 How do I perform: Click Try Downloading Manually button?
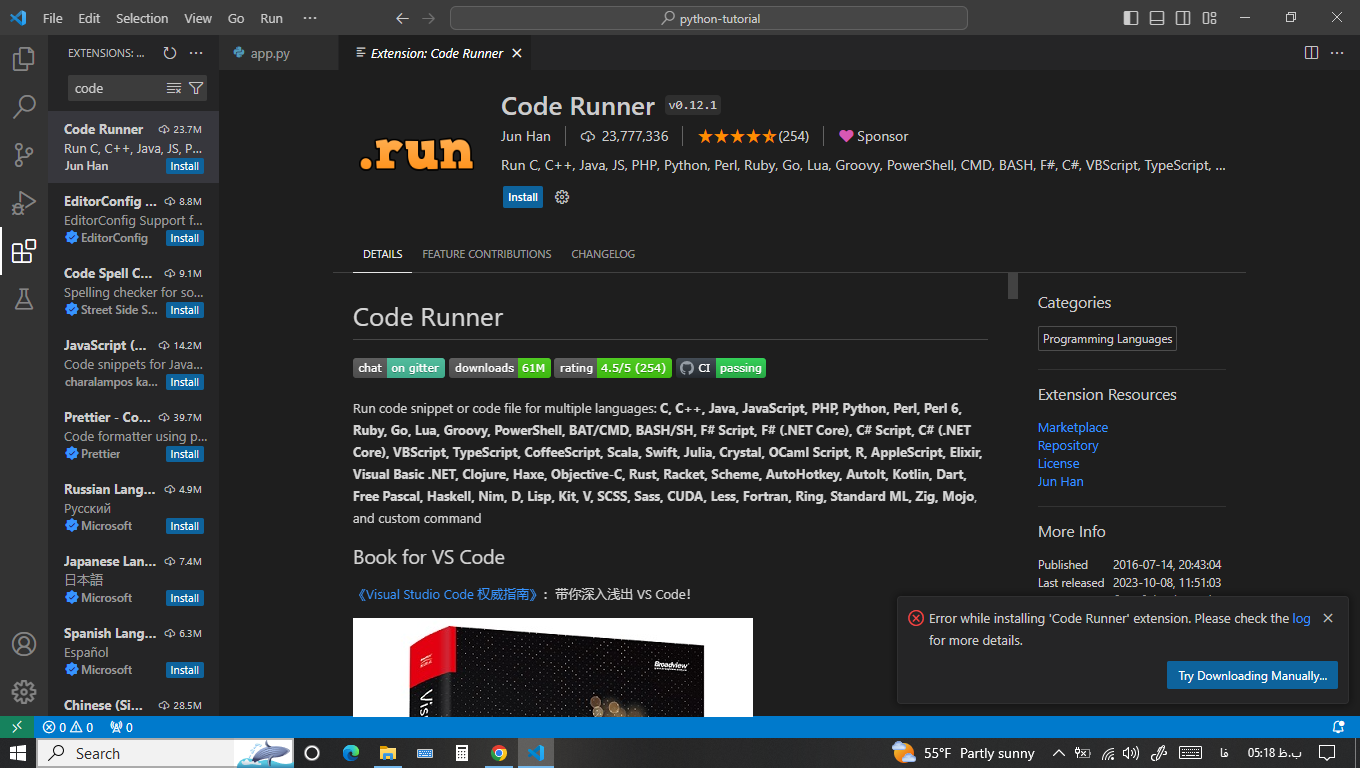pos(1252,676)
